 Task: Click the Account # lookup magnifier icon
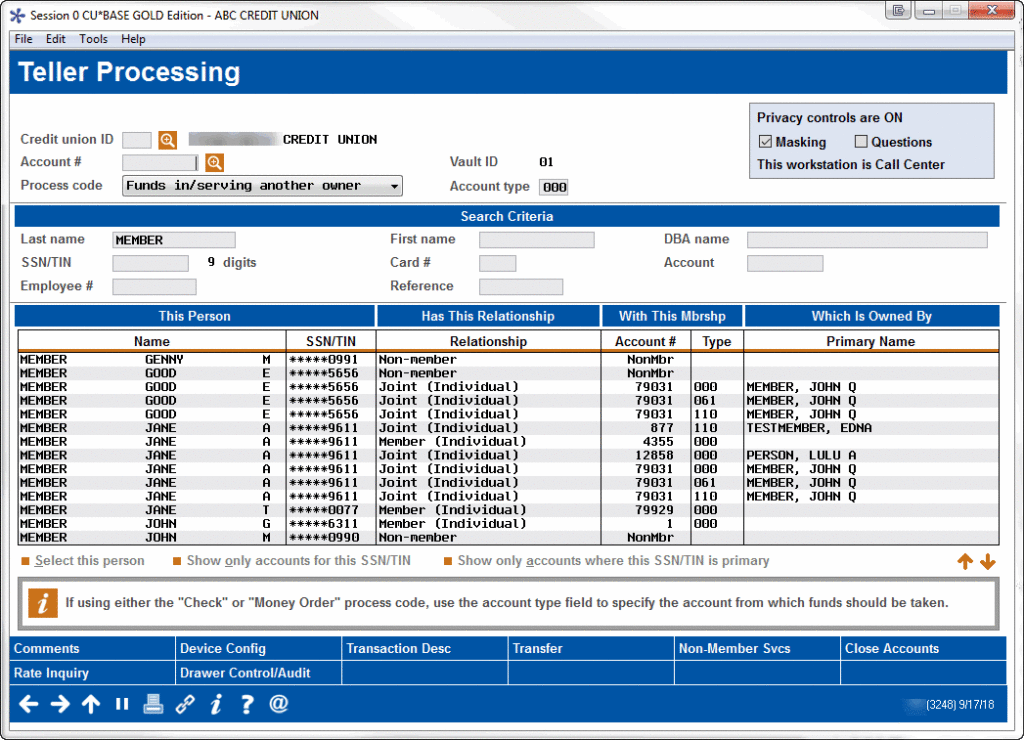tap(214, 163)
